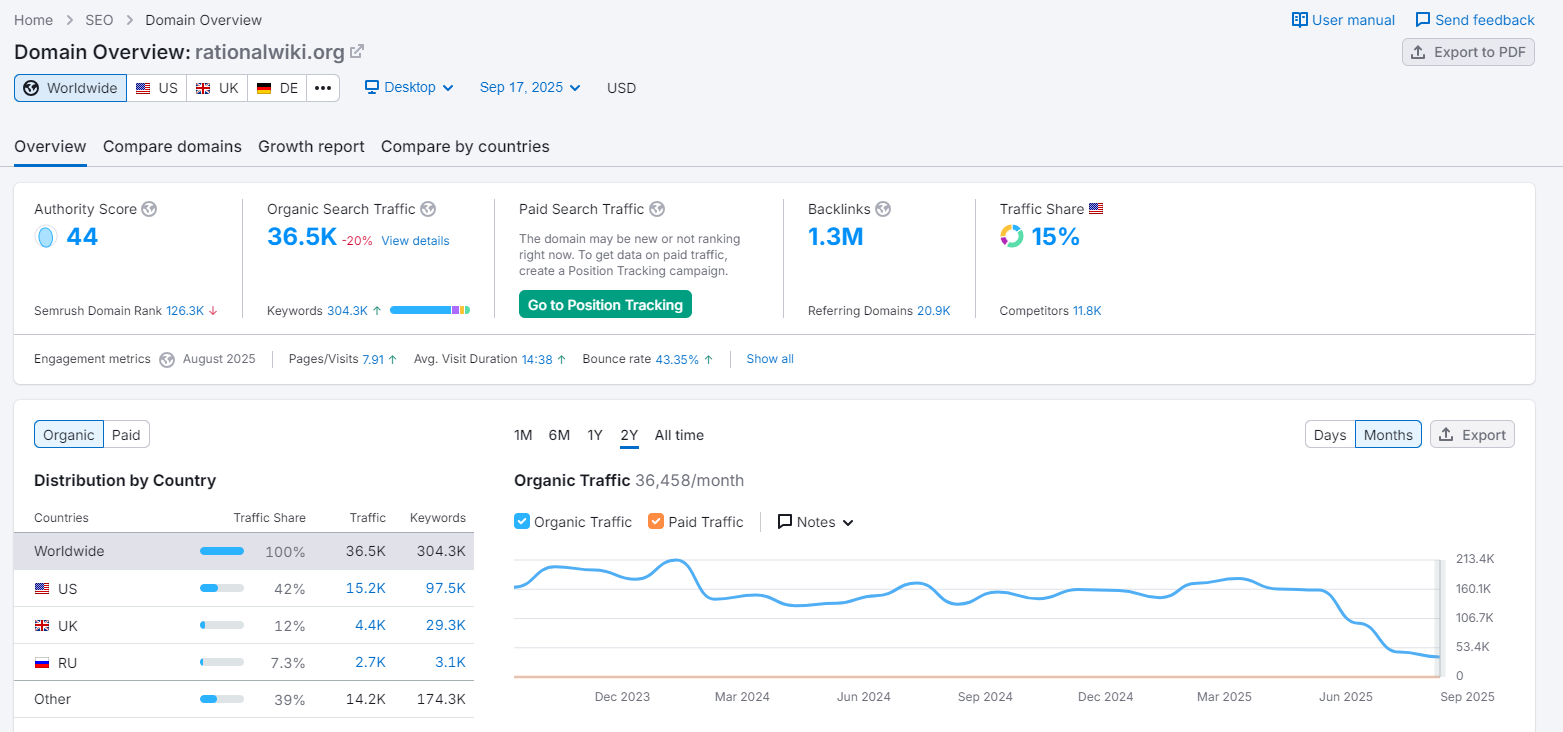Screen dimensions: 1563x732
Task: Click the UK flag in country table
Action: 42,626
